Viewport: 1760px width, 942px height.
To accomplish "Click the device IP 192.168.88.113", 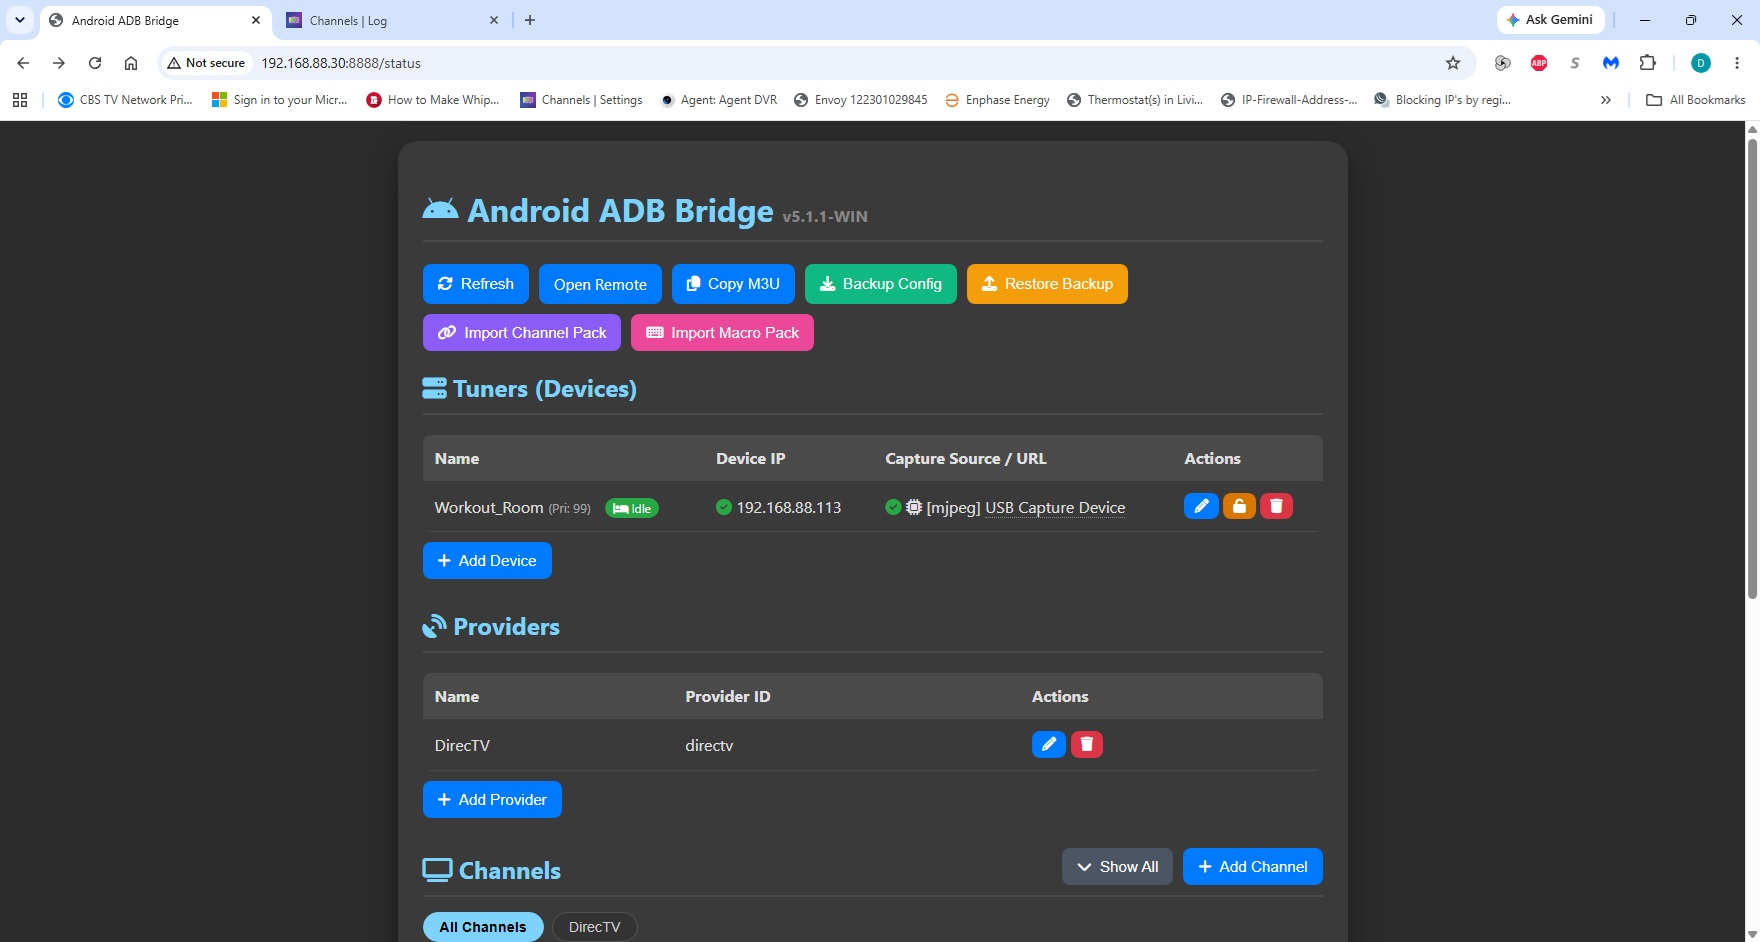I will [x=788, y=508].
